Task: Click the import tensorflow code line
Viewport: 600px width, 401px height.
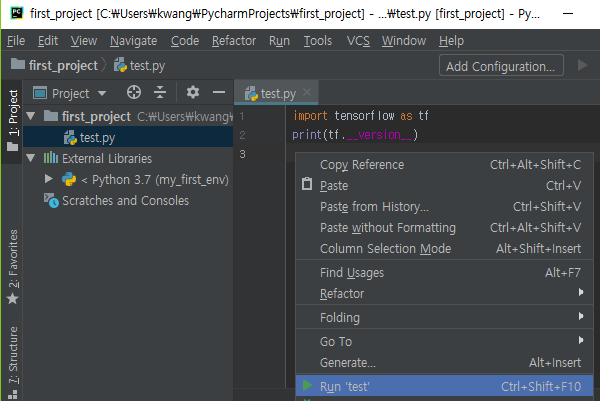Action: [x=361, y=116]
